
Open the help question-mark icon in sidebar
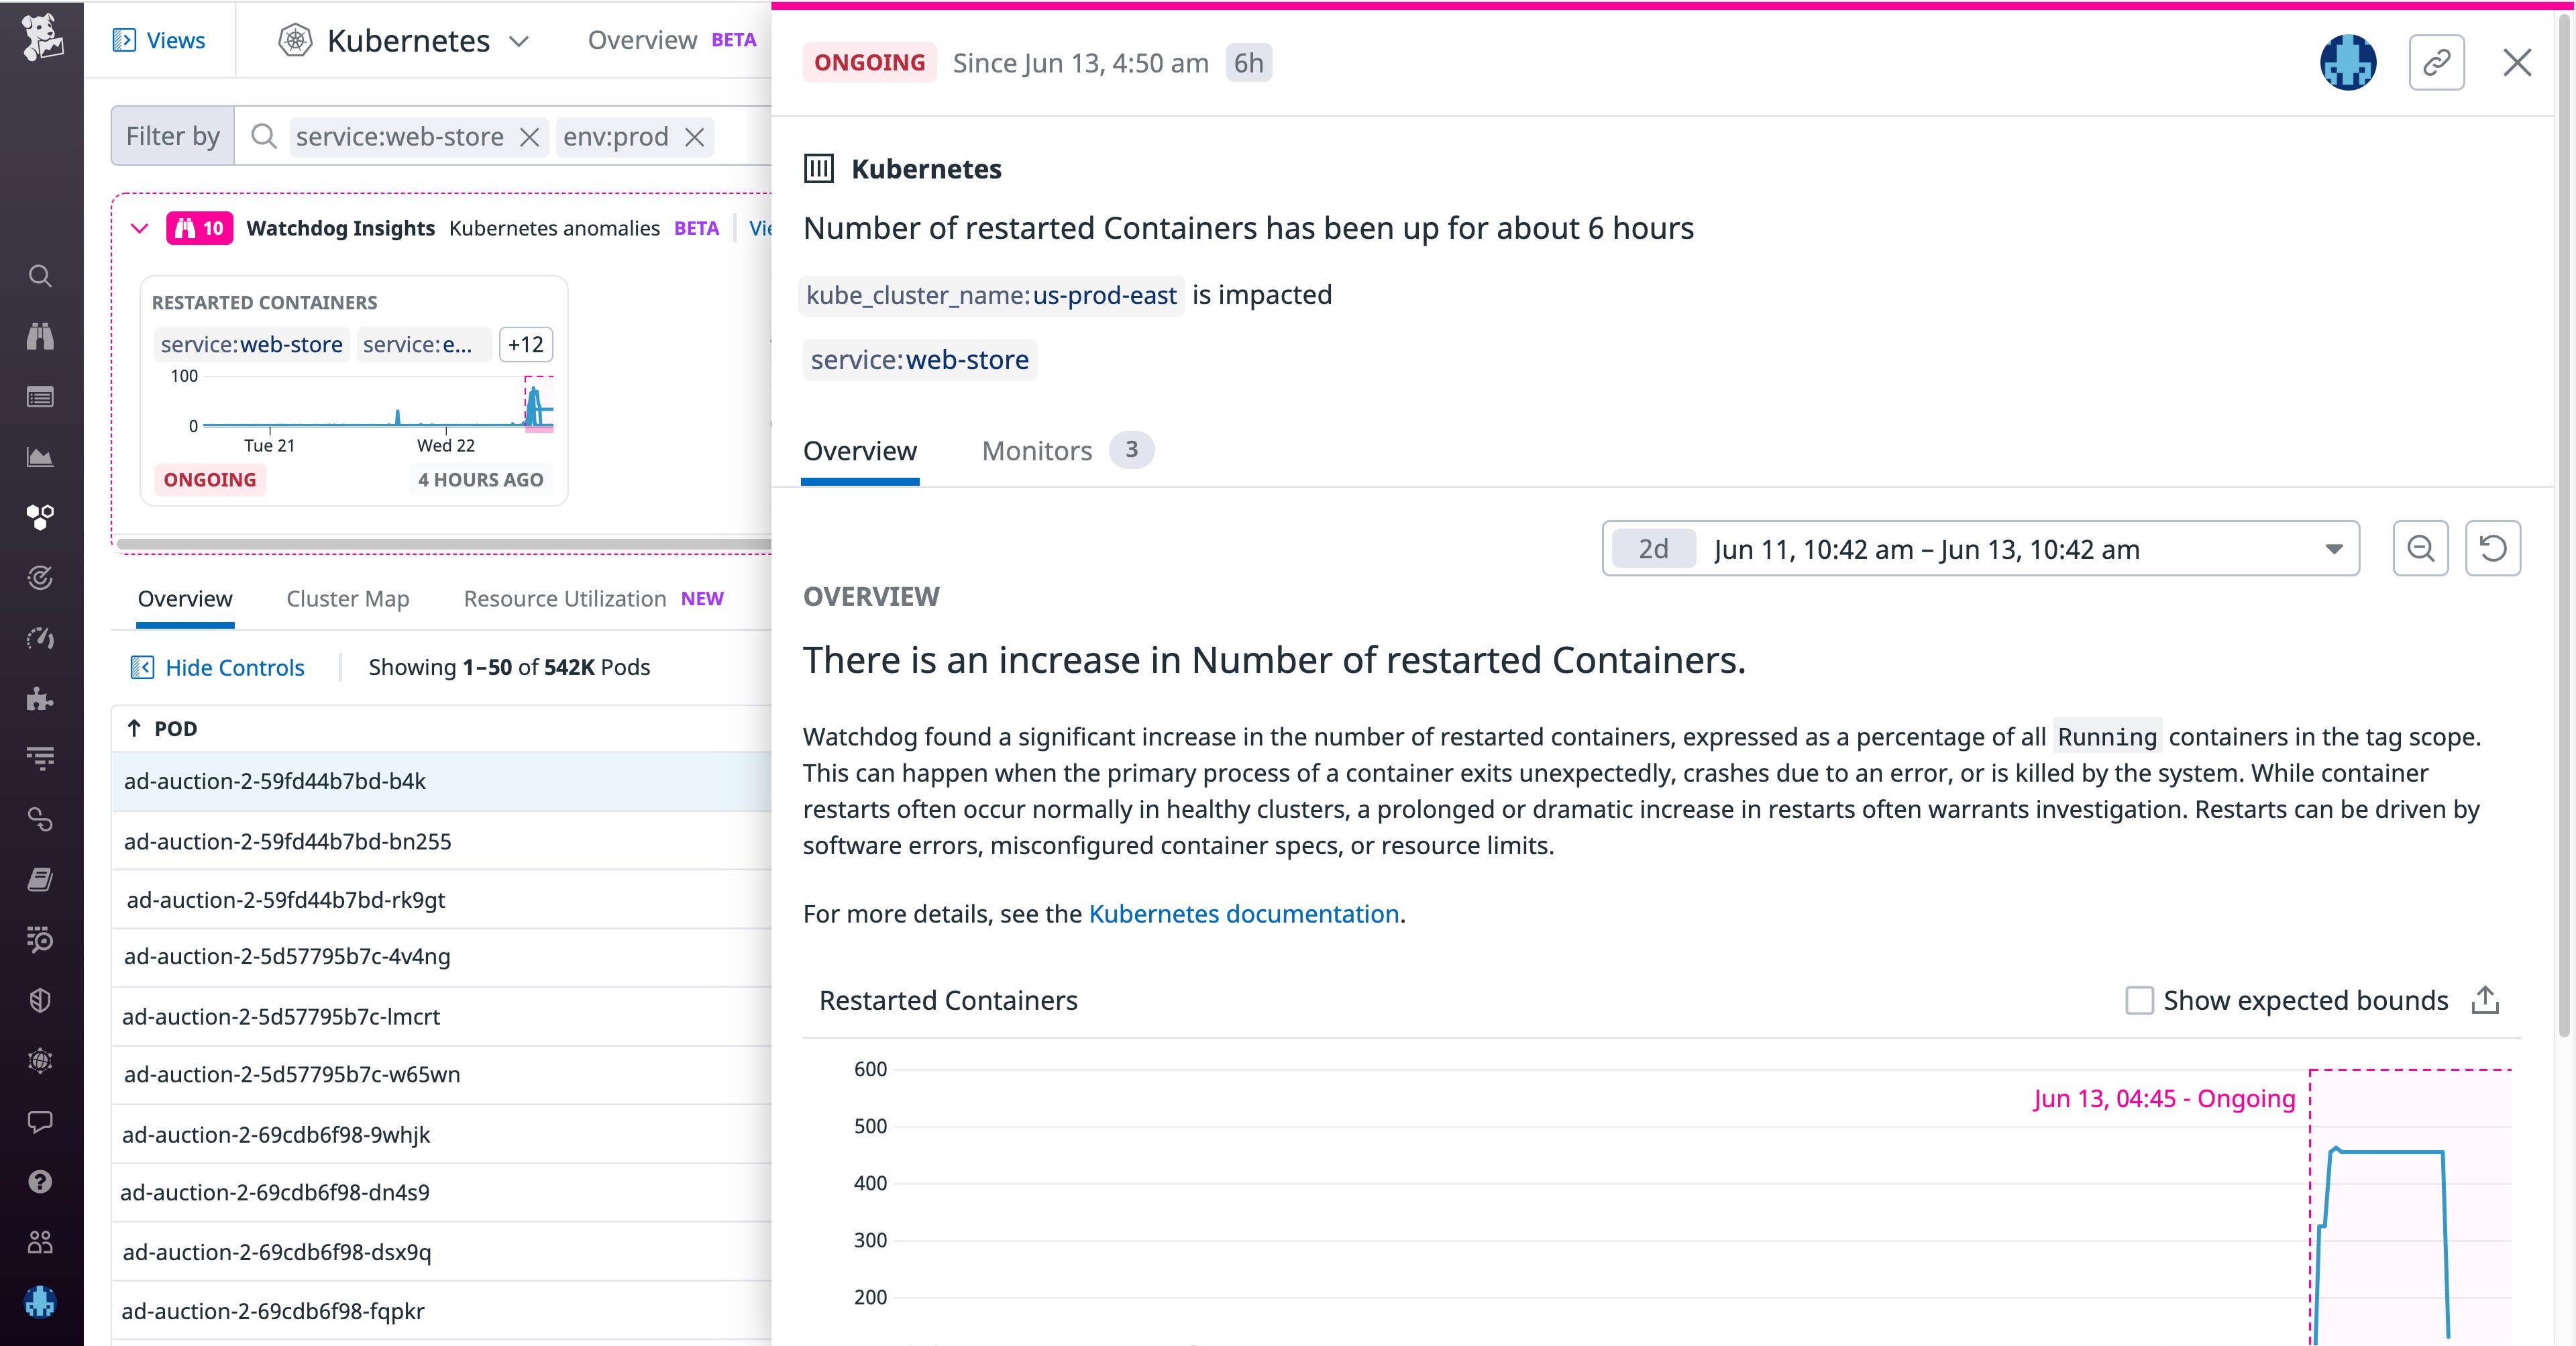40,1182
